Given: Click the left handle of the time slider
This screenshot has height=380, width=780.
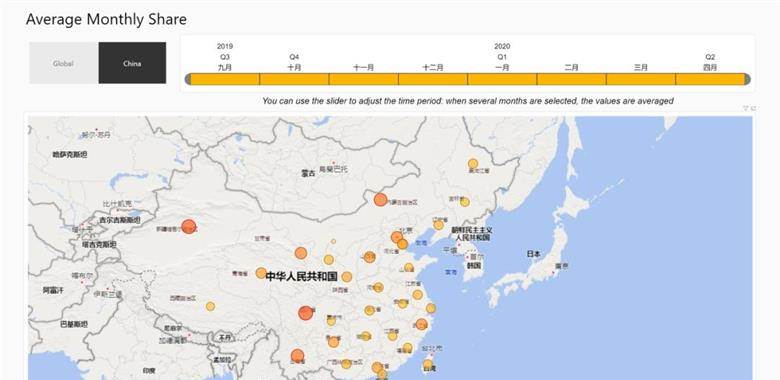Looking at the screenshot, I should [x=188, y=79].
